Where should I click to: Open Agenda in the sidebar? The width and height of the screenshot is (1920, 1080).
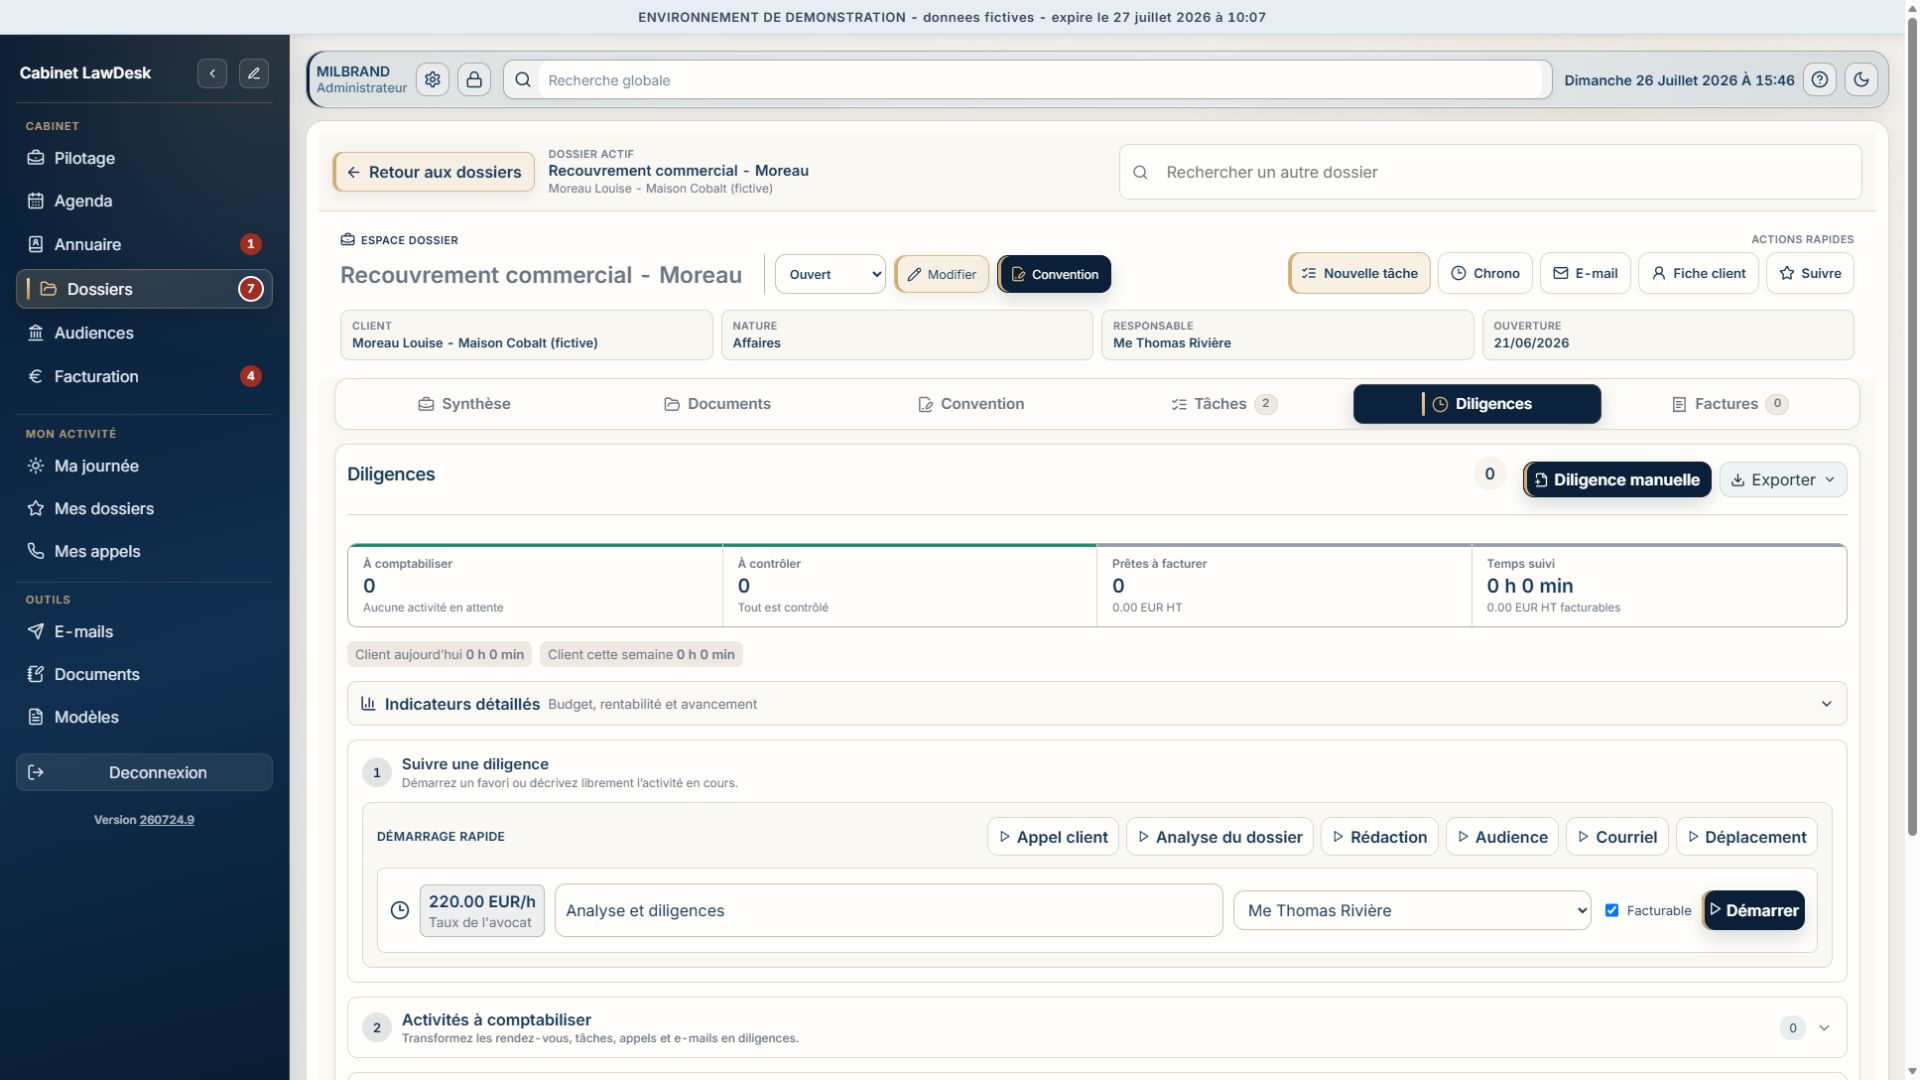pyautogui.click(x=144, y=201)
